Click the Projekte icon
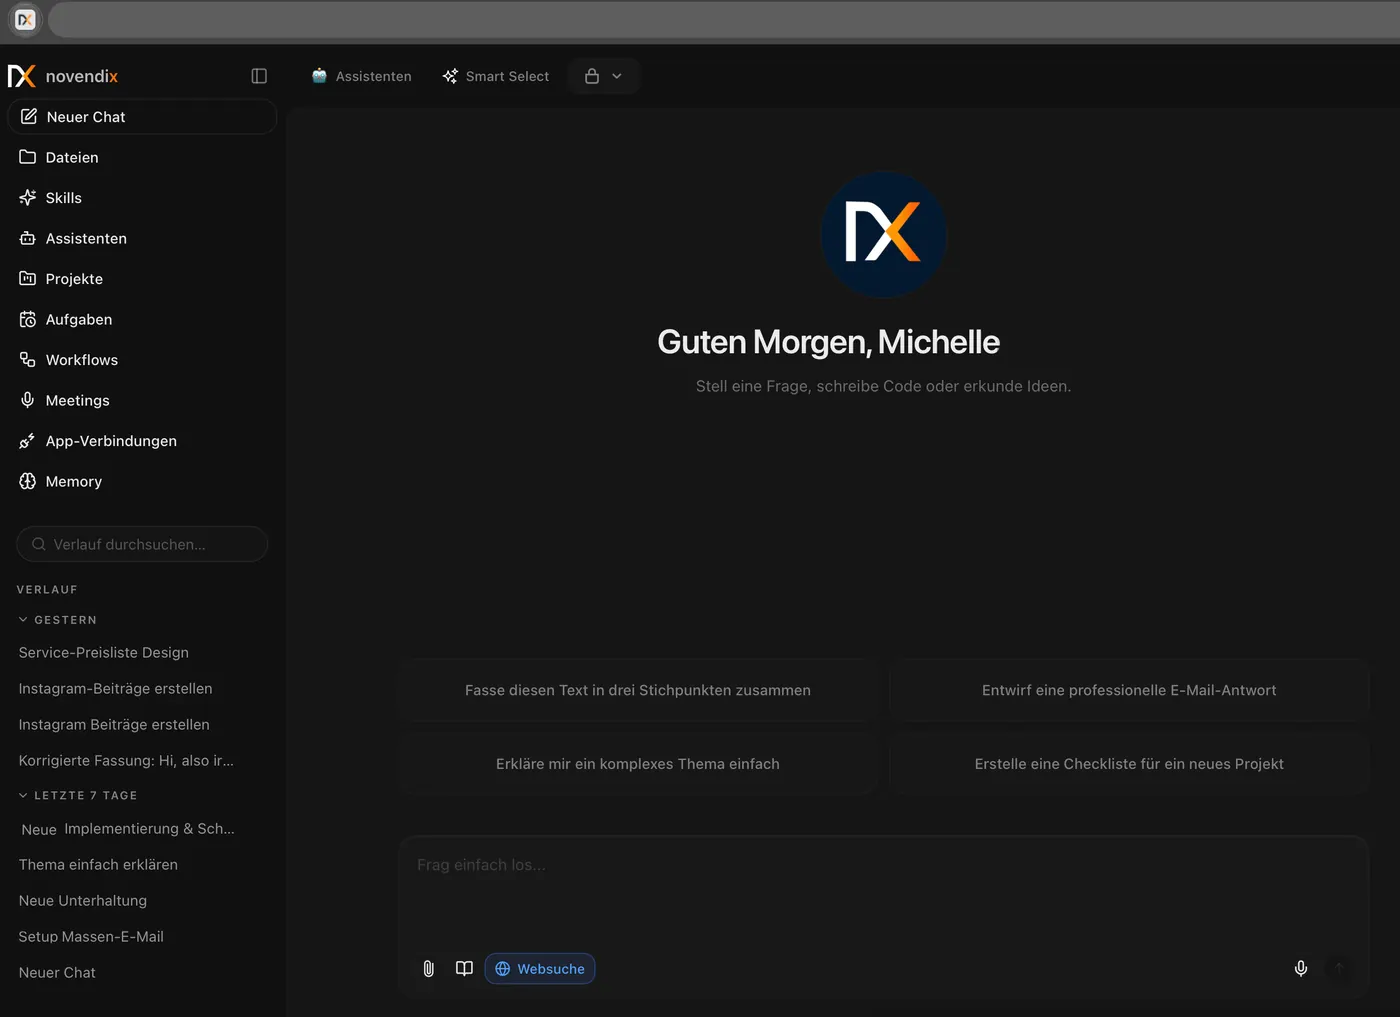 point(28,279)
